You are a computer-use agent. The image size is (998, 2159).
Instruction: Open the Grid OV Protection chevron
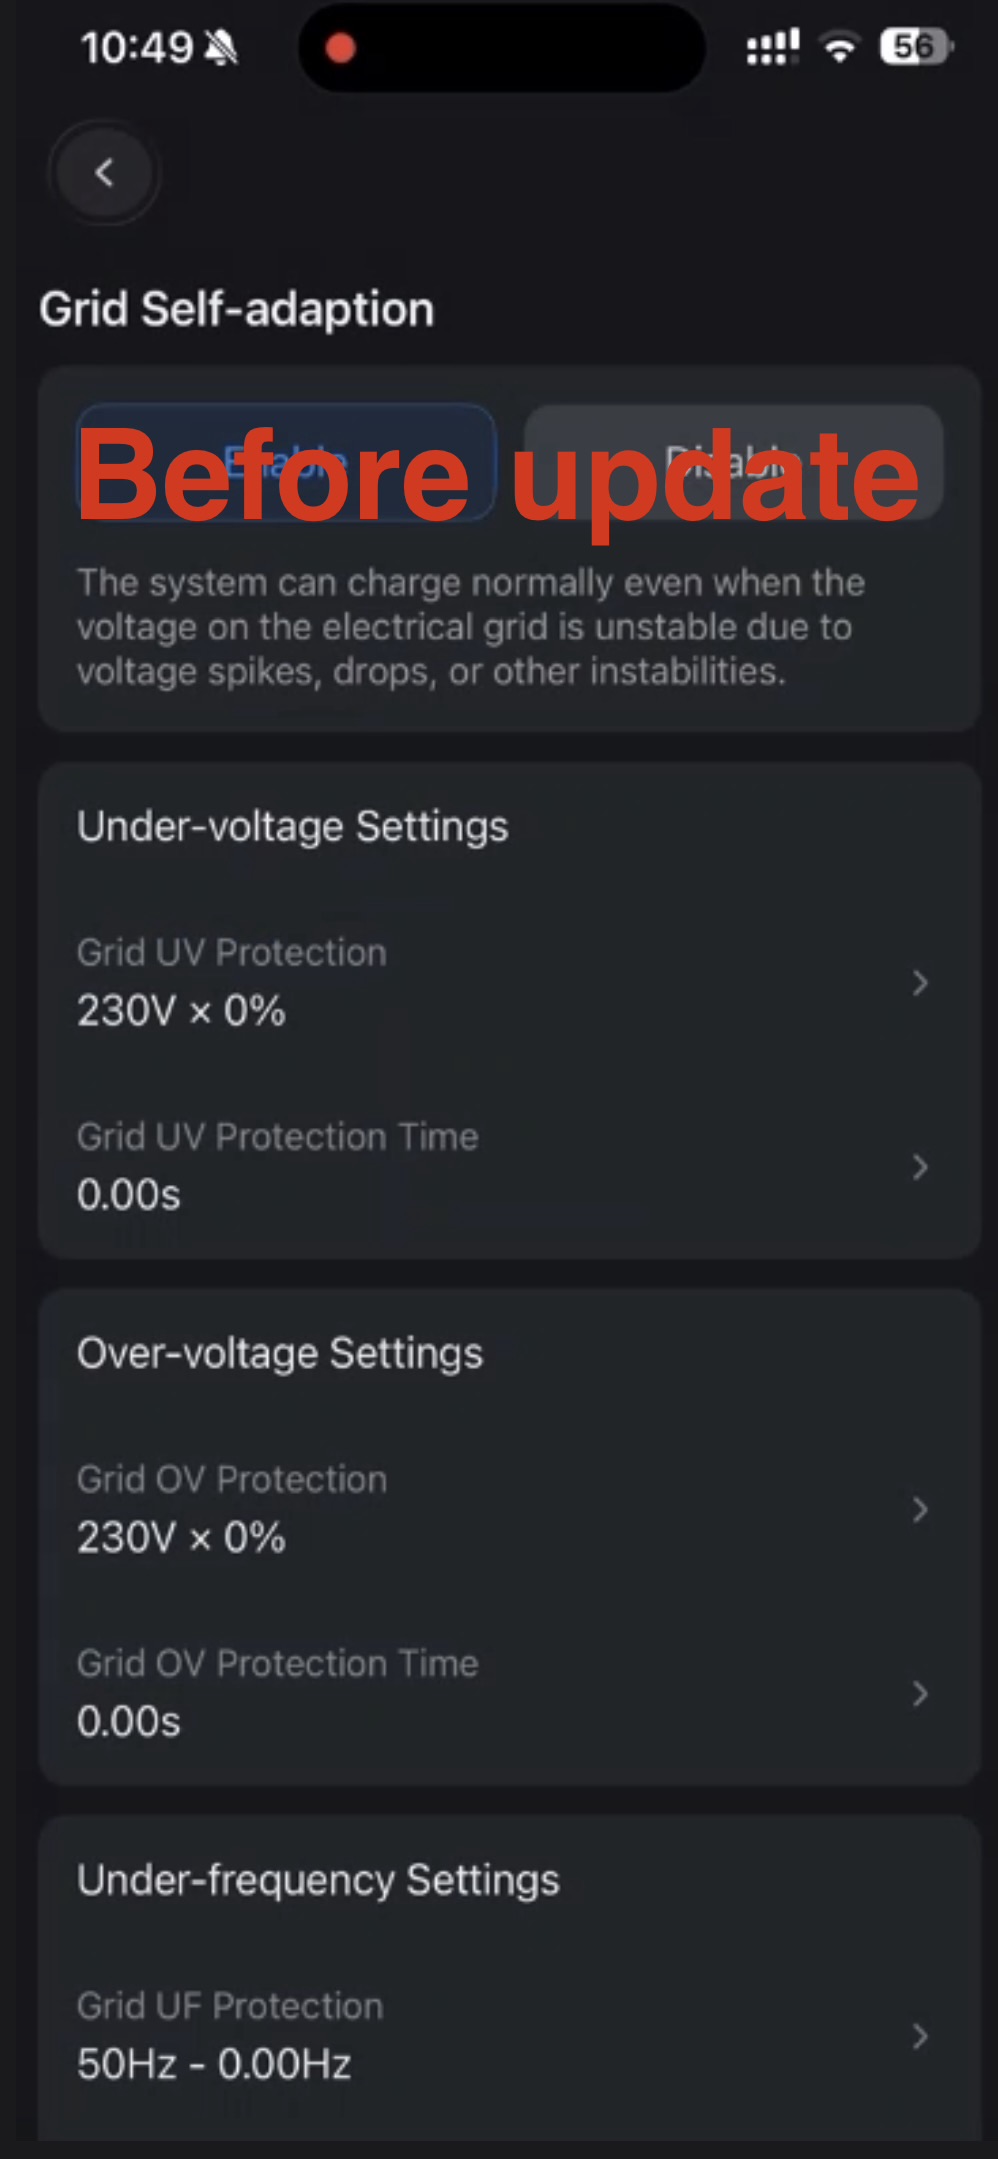[920, 1509]
